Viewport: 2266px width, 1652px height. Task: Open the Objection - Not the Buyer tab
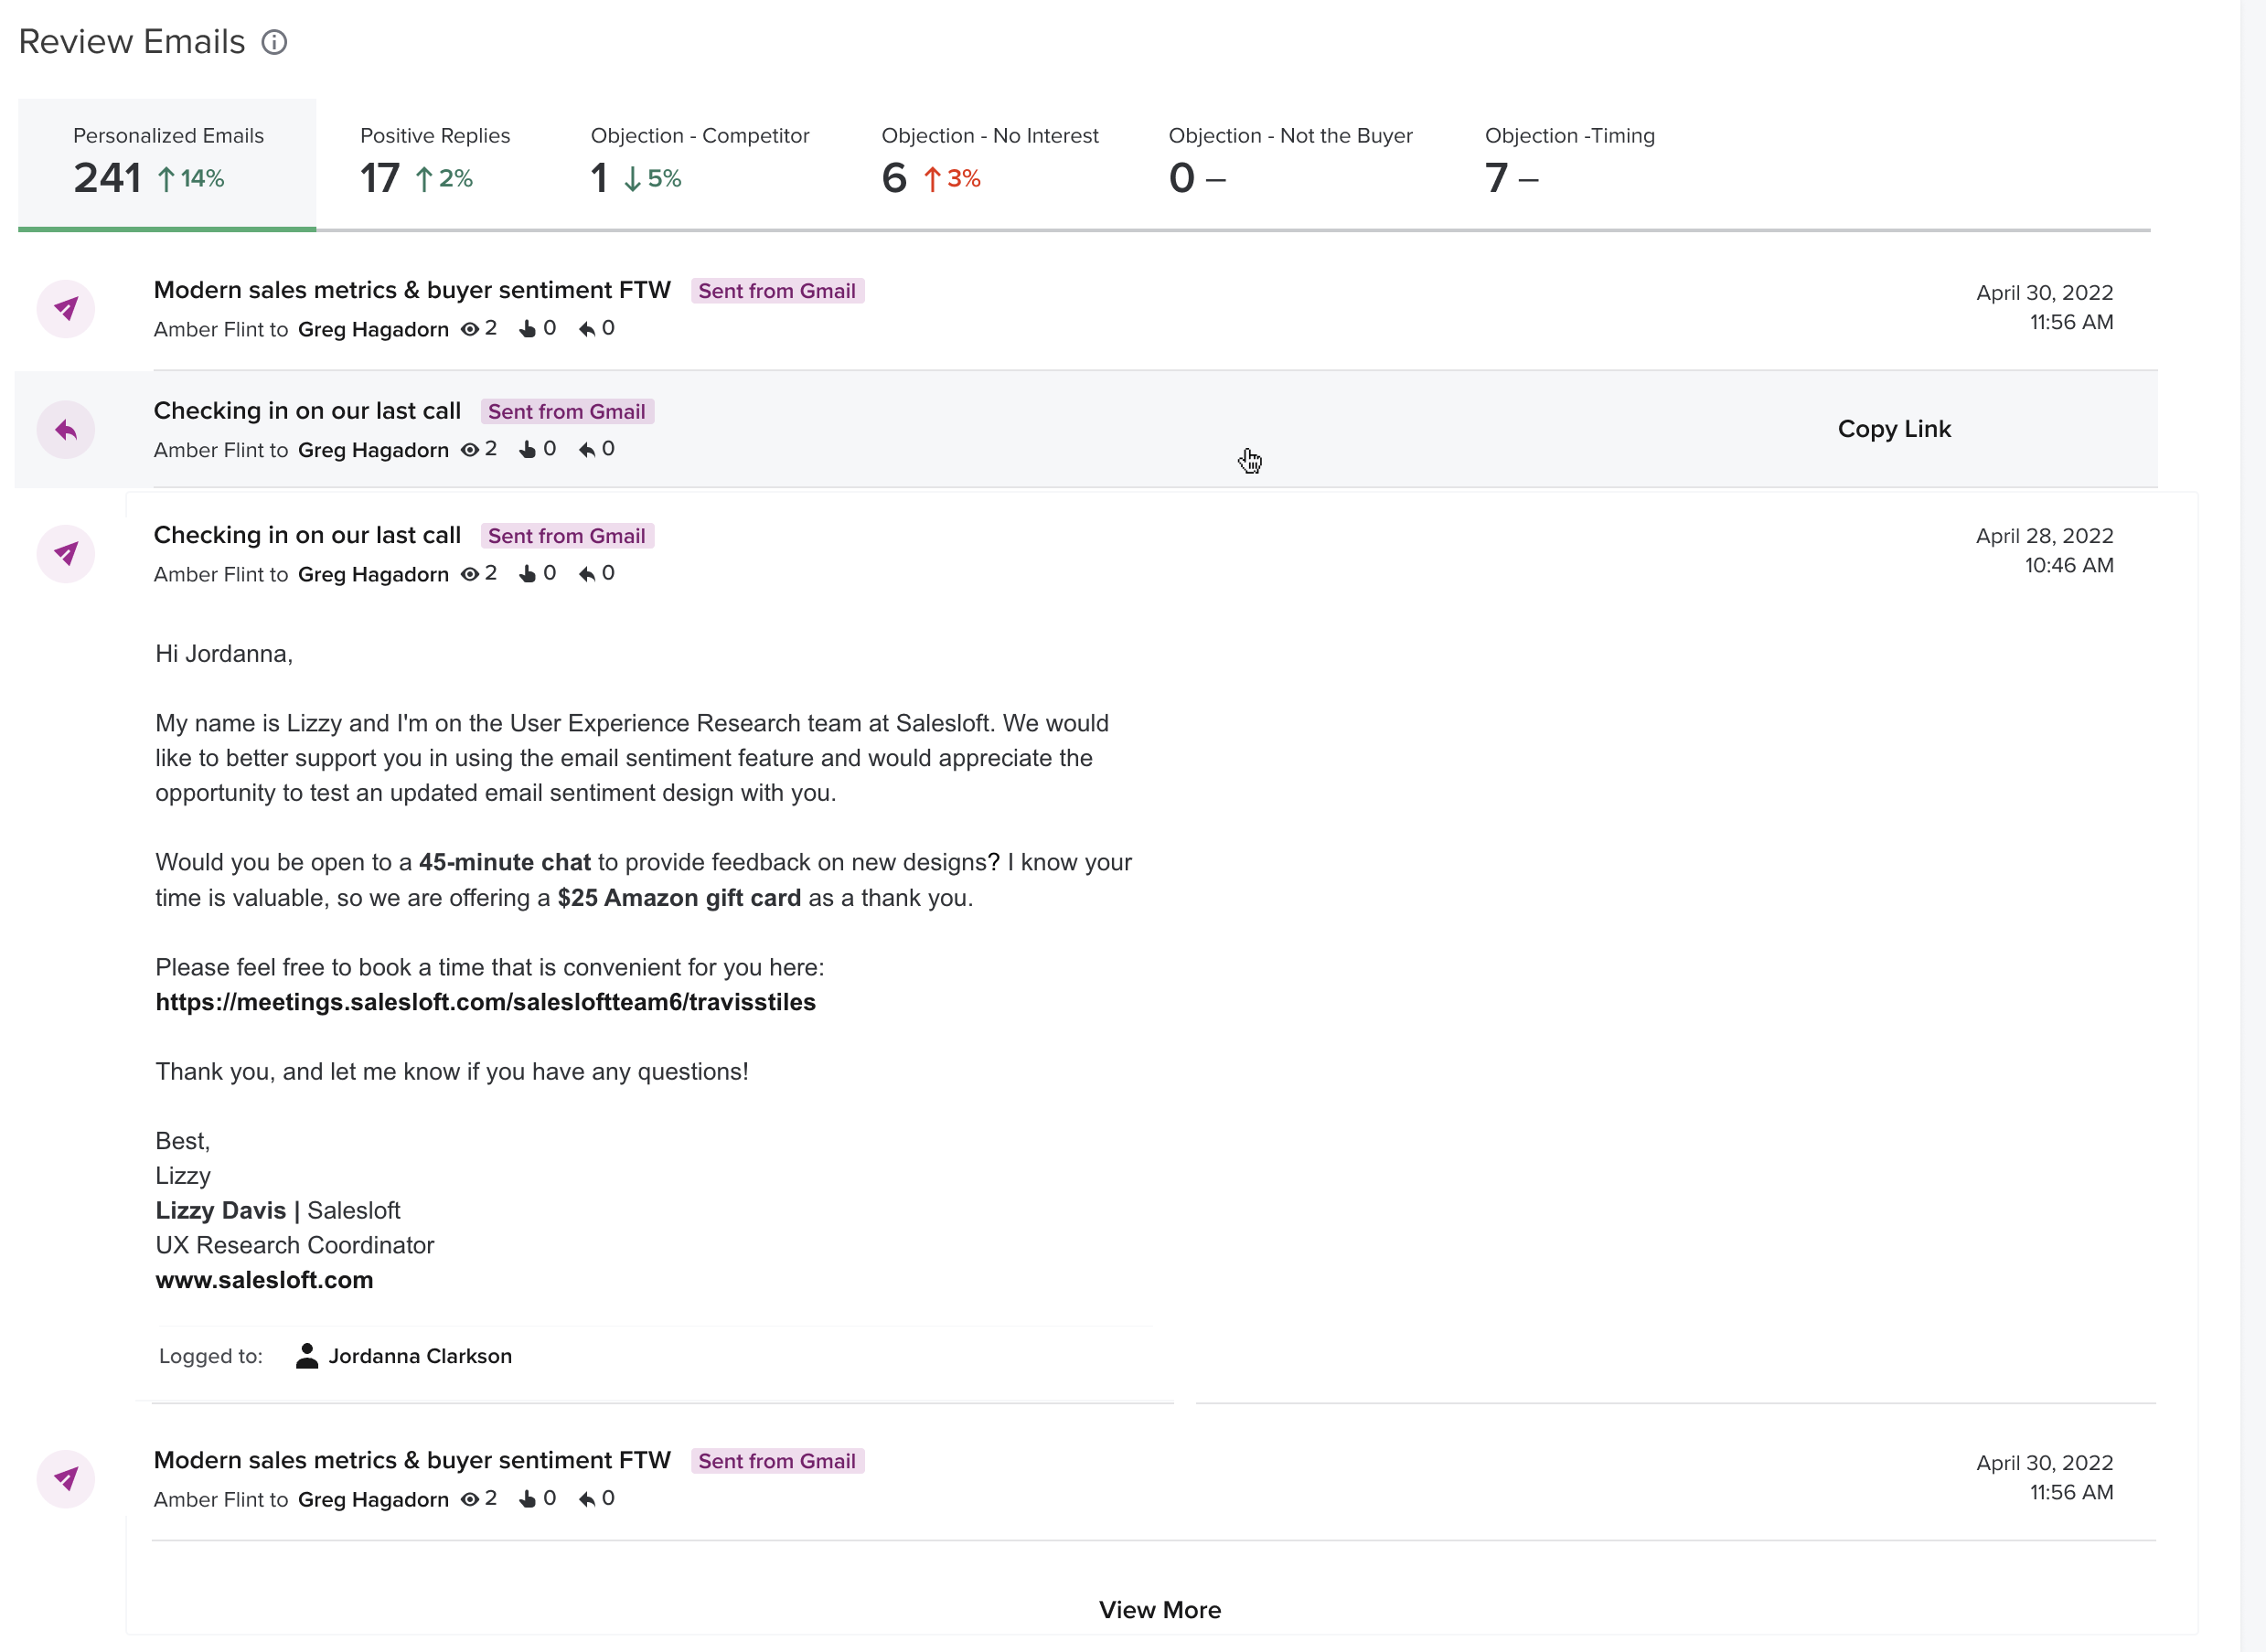tap(1290, 160)
